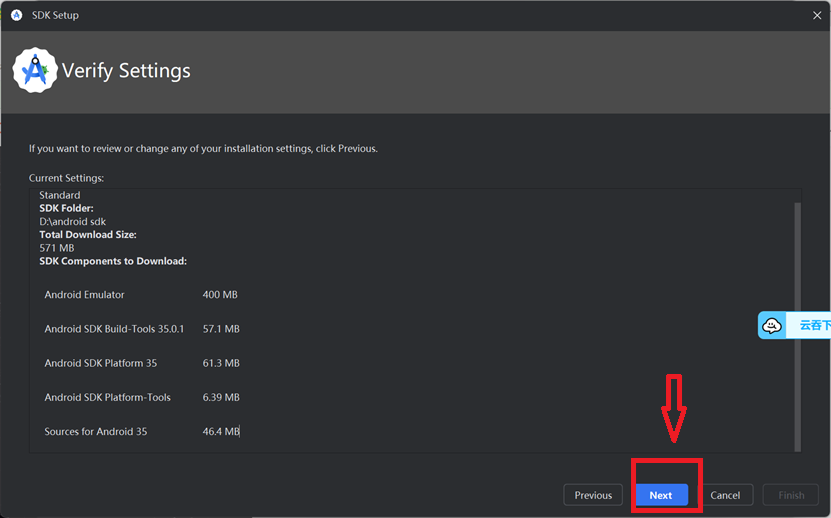Cancel the SDK setup
Viewport: 831px width, 518px height.
725,495
